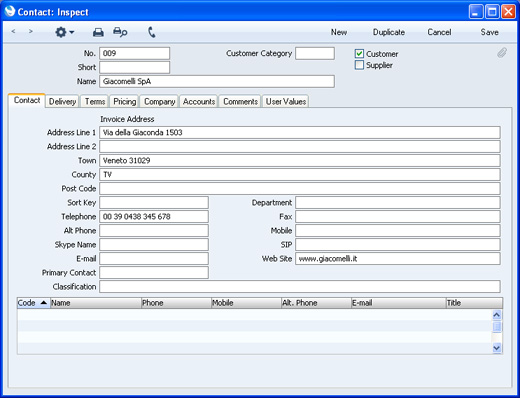Open the gear operations menu

pyautogui.click(x=64, y=32)
